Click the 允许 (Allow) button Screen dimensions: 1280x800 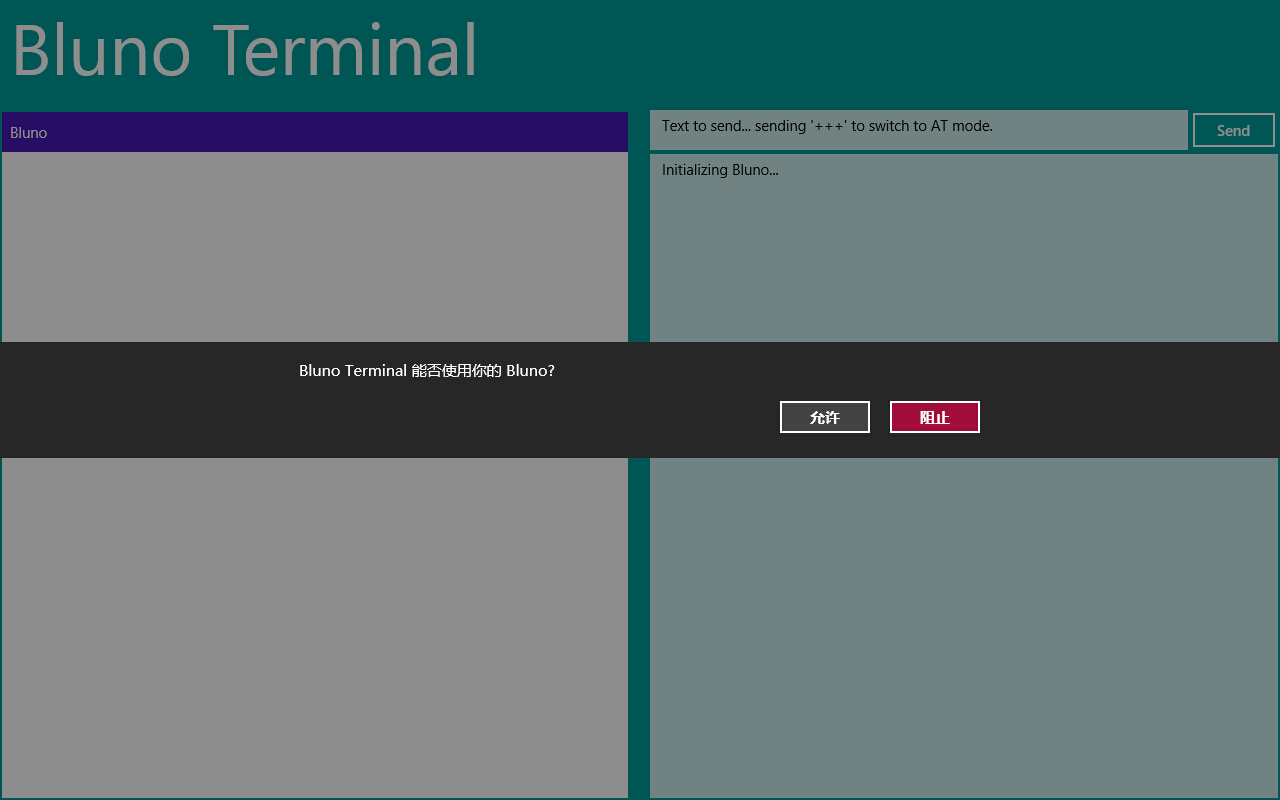825,417
